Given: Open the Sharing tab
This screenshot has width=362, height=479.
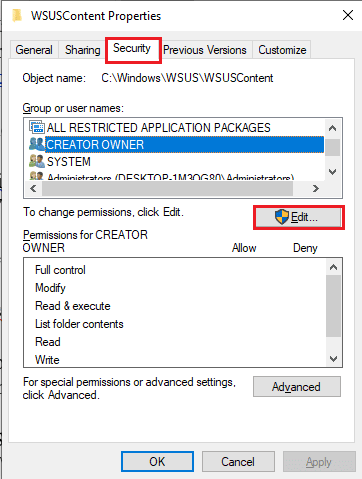Looking at the screenshot, I should [82, 50].
